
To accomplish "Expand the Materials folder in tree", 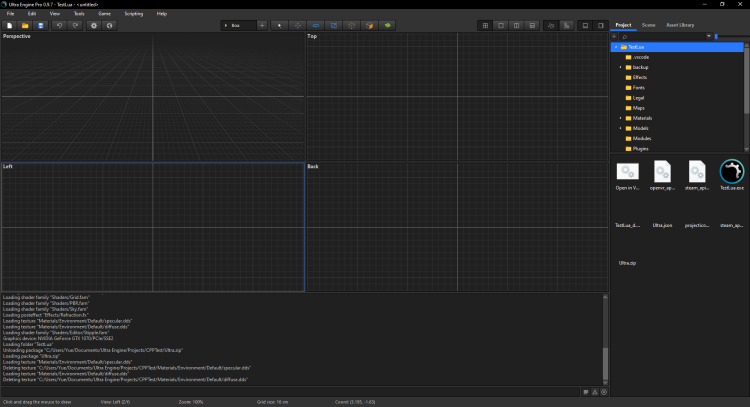I will [x=620, y=118].
